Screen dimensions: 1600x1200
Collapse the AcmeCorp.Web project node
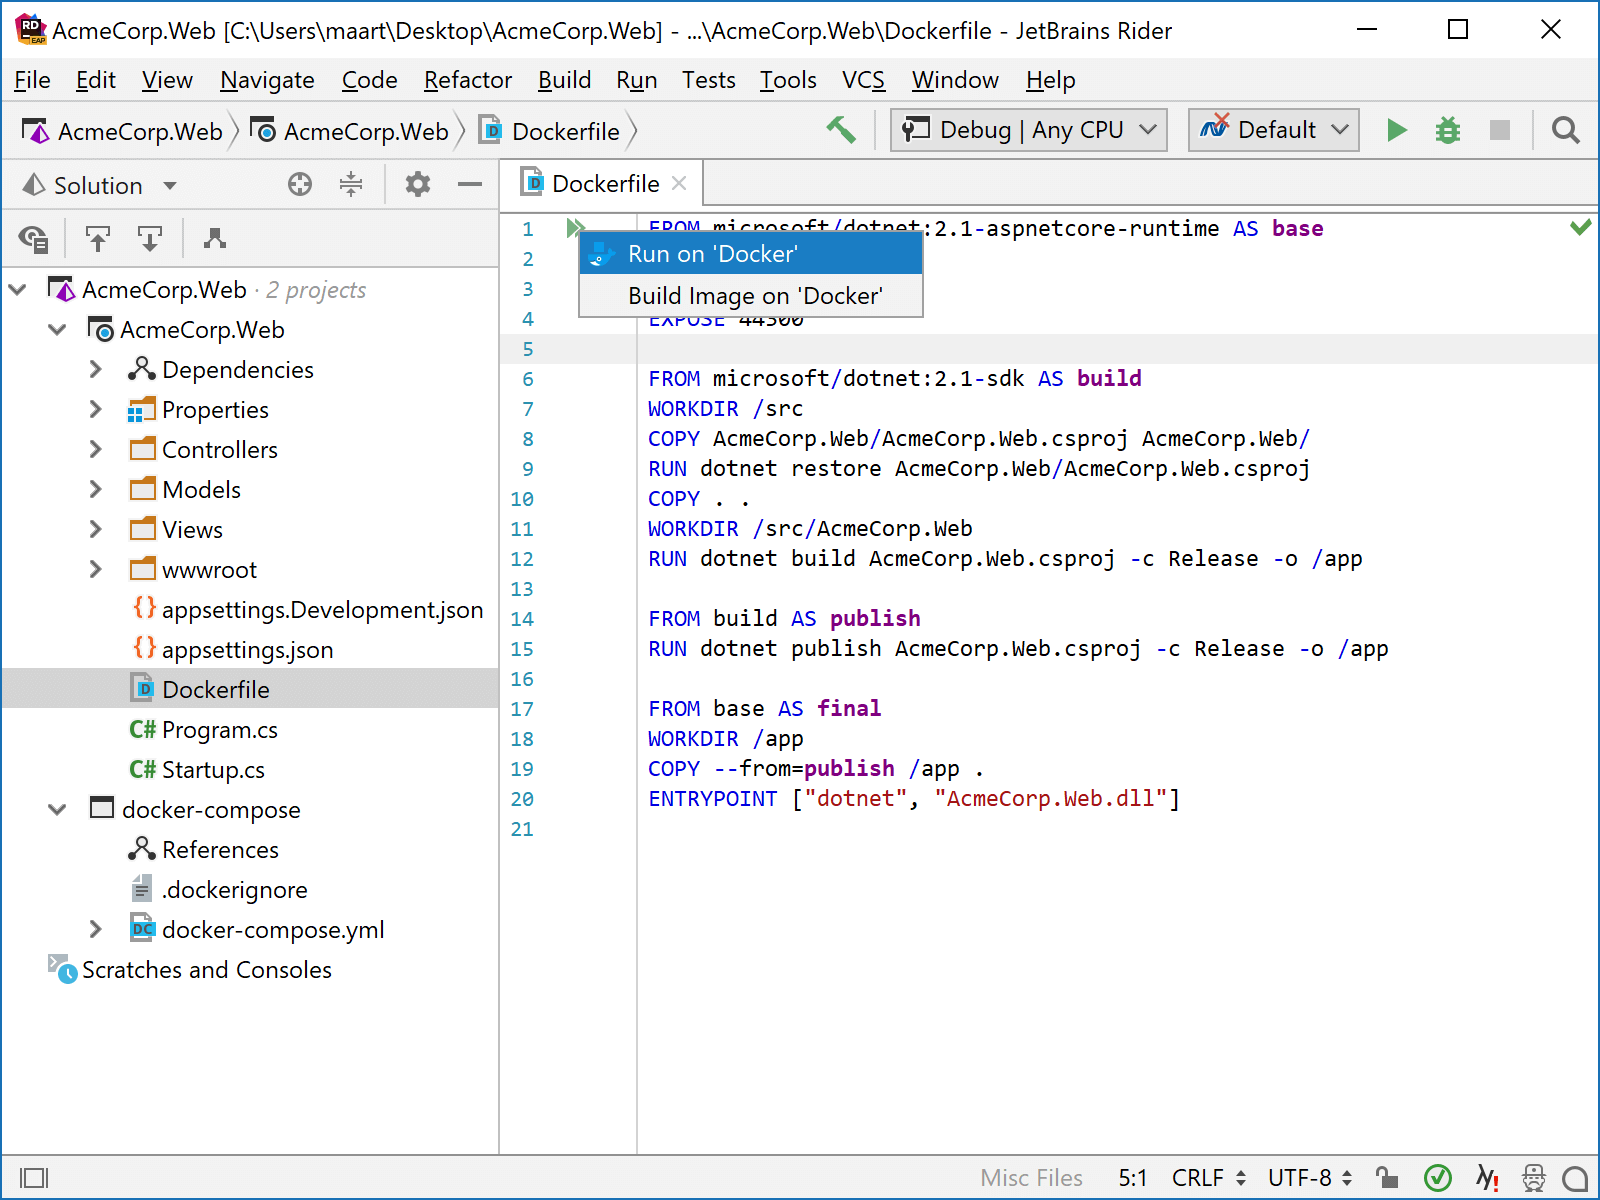(57, 330)
